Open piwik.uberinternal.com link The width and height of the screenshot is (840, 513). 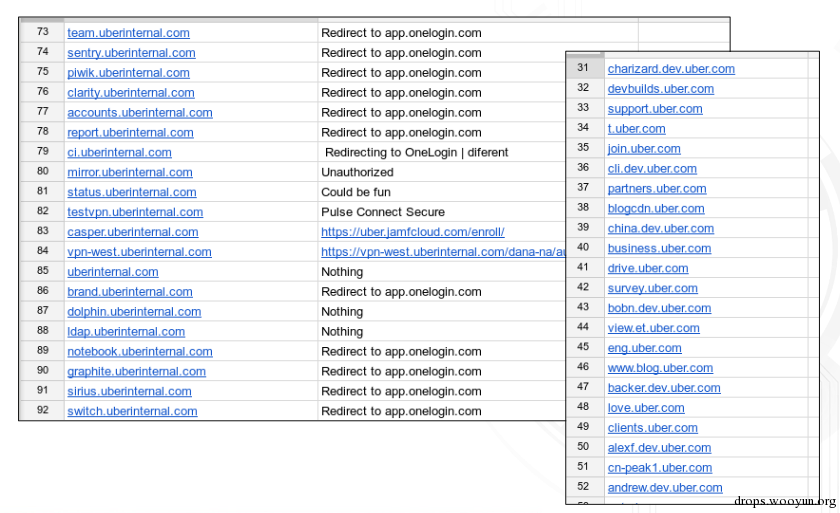tap(128, 73)
